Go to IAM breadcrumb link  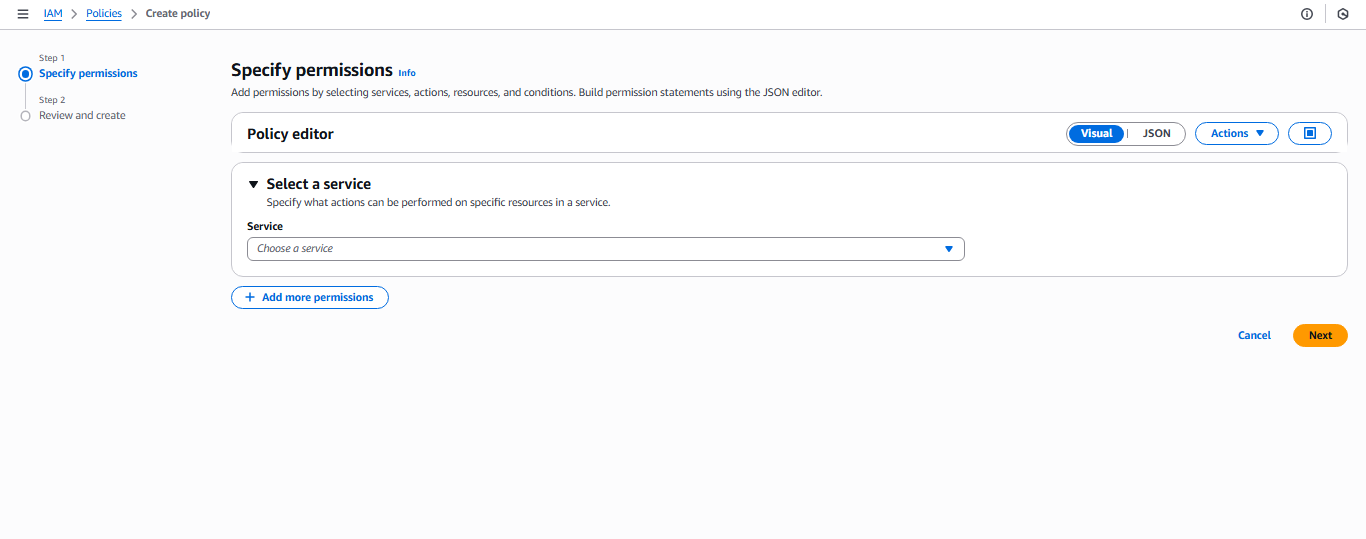pyautogui.click(x=53, y=14)
